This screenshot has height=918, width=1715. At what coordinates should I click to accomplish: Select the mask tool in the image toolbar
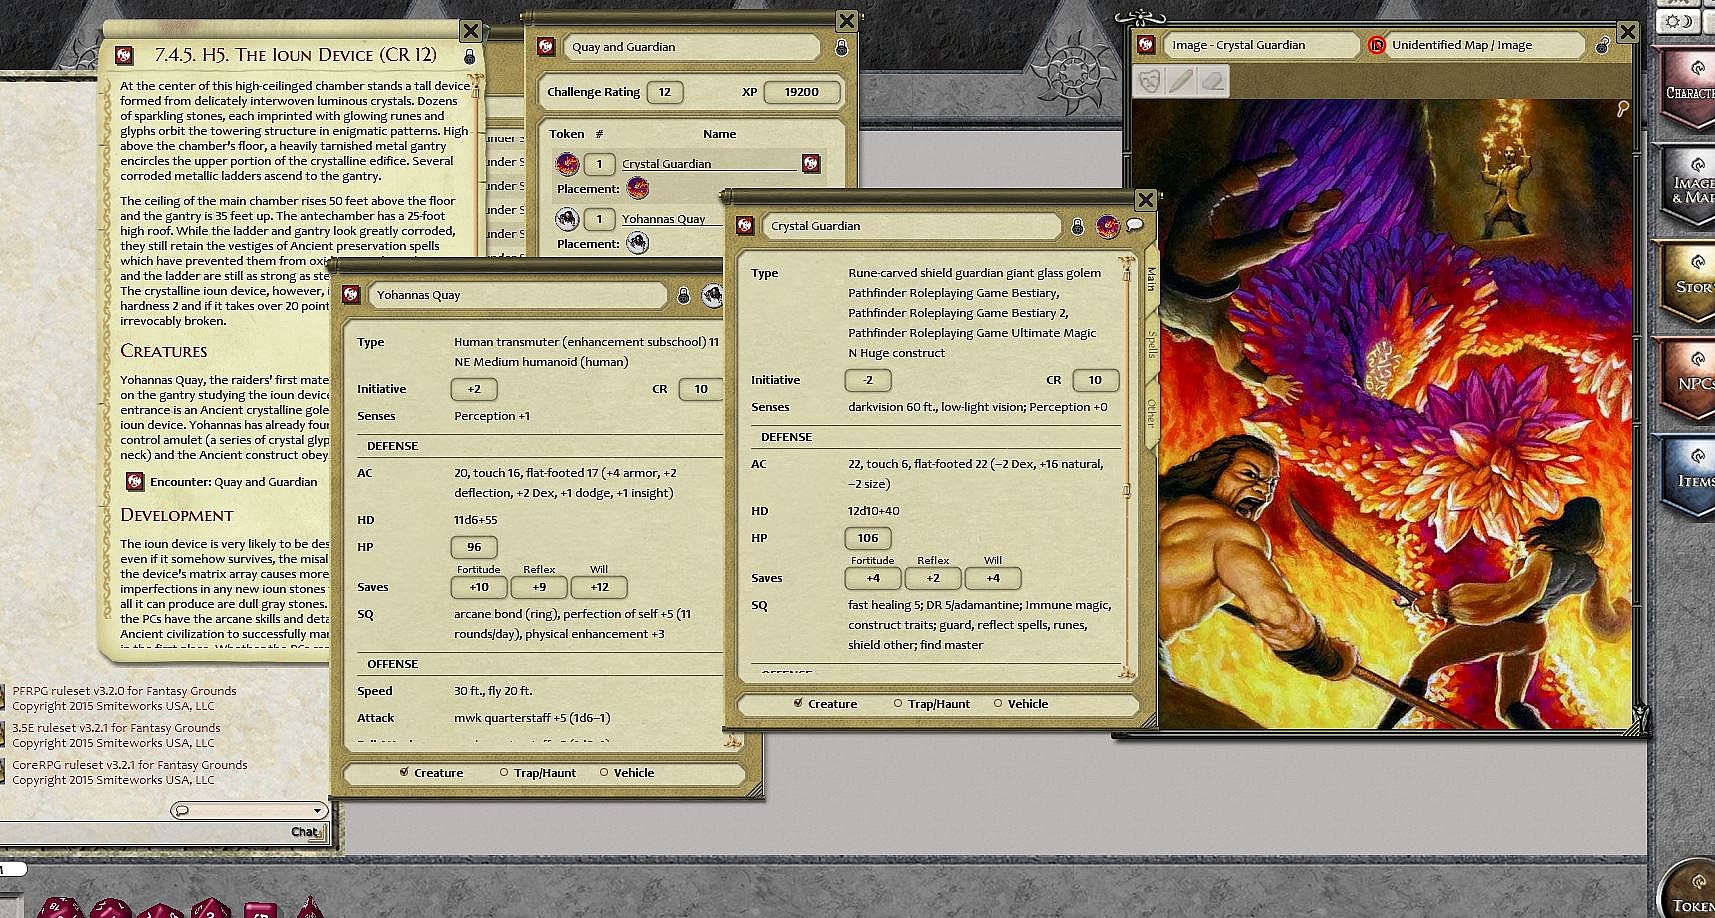(x=1150, y=81)
